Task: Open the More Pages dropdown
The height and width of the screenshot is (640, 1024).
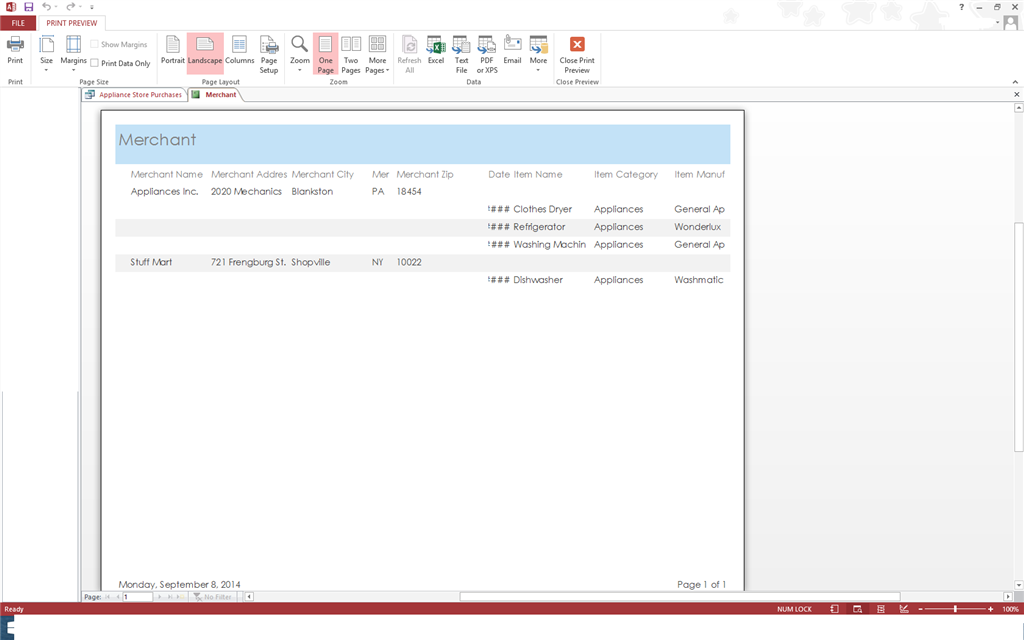Action: pos(377,54)
